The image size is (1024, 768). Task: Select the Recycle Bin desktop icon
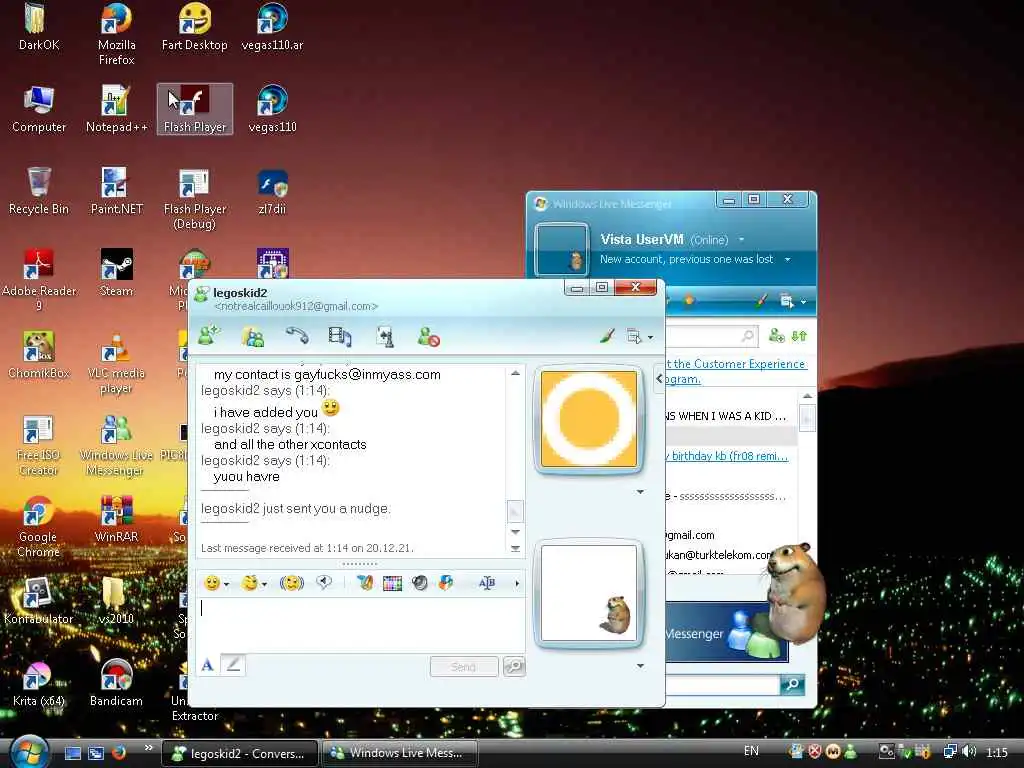click(x=39, y=191)
